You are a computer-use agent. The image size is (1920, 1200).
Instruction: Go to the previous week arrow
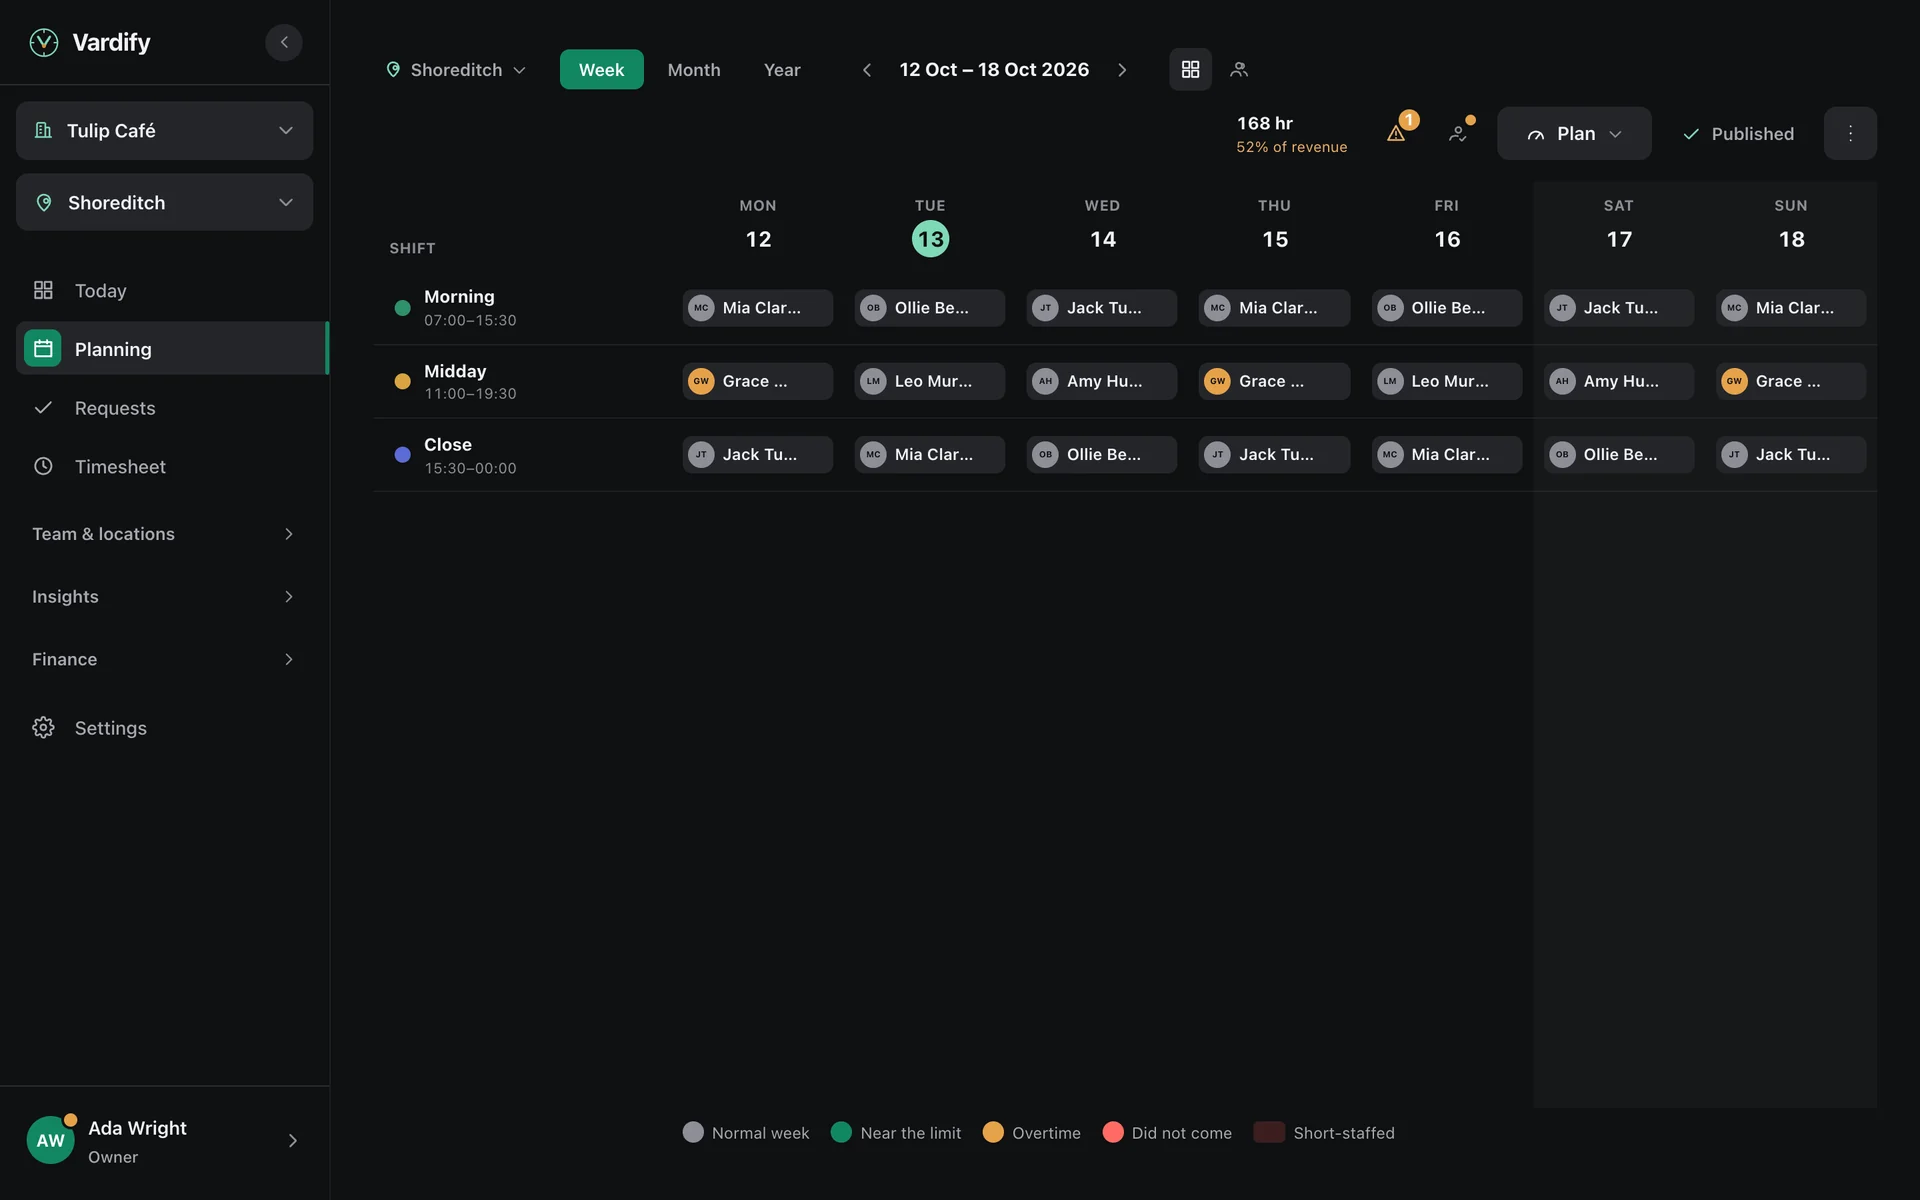[x=867, y=70]
